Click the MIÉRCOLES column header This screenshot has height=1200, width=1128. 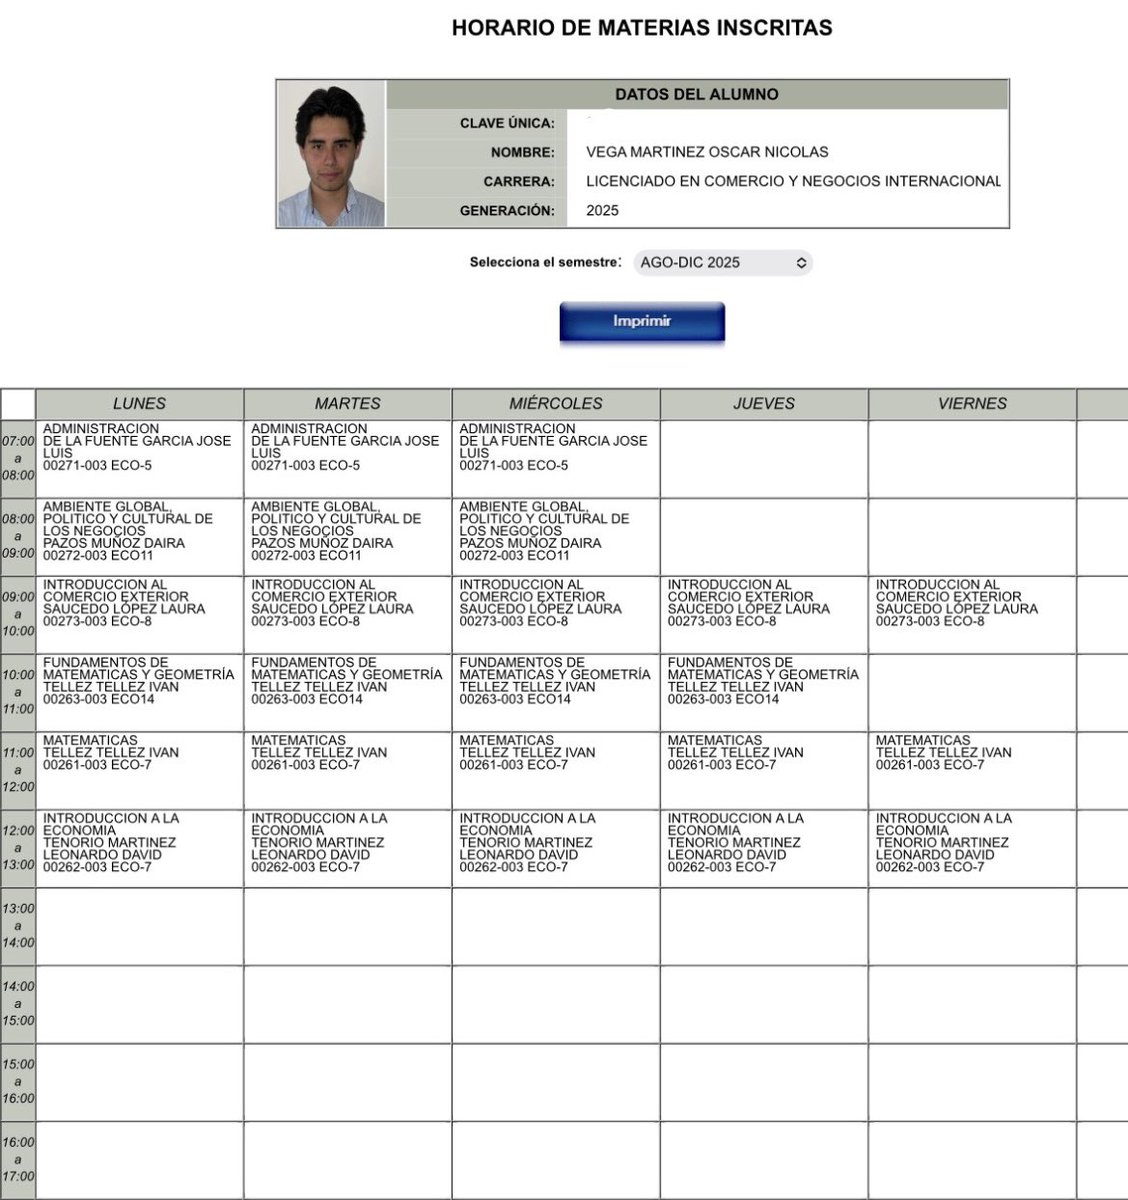click(557, 404)
